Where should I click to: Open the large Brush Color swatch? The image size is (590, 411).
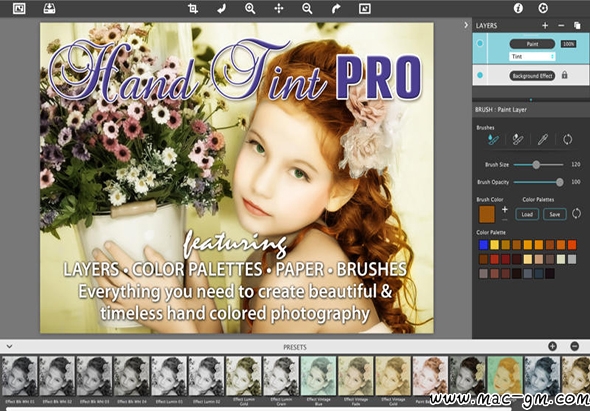[487, 214]
